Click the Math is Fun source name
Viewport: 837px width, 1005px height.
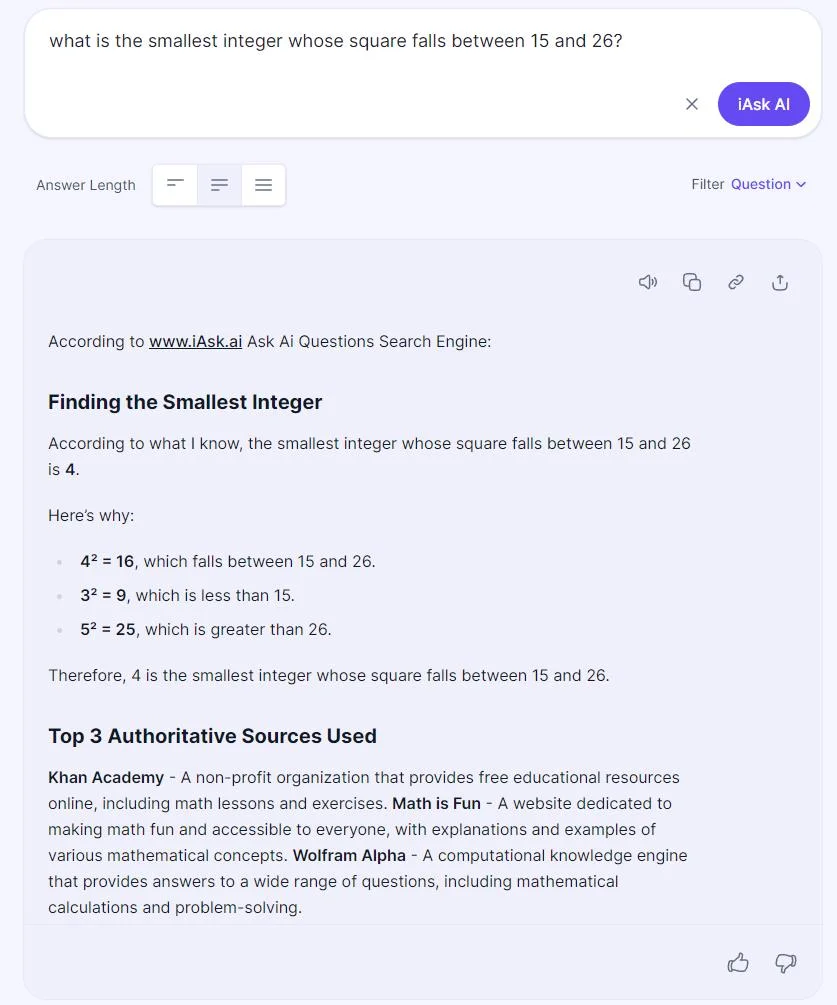[436, 803]
